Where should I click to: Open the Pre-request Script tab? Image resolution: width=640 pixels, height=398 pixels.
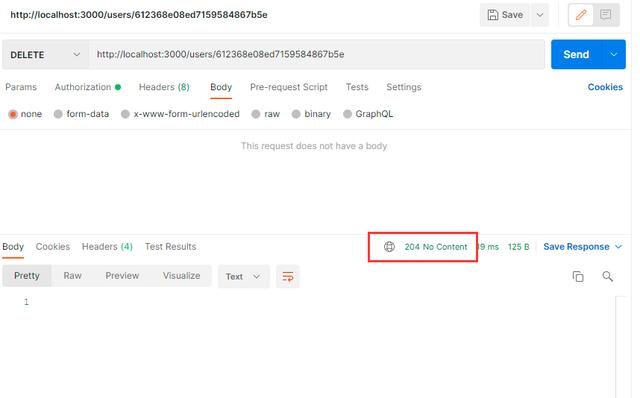point(289,87)
